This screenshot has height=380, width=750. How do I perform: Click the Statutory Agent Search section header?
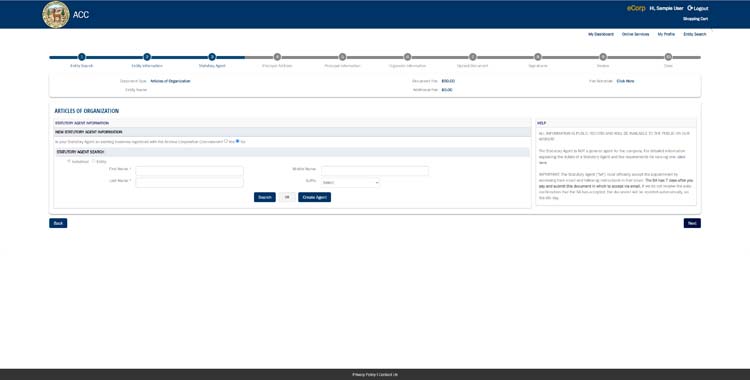292,152
